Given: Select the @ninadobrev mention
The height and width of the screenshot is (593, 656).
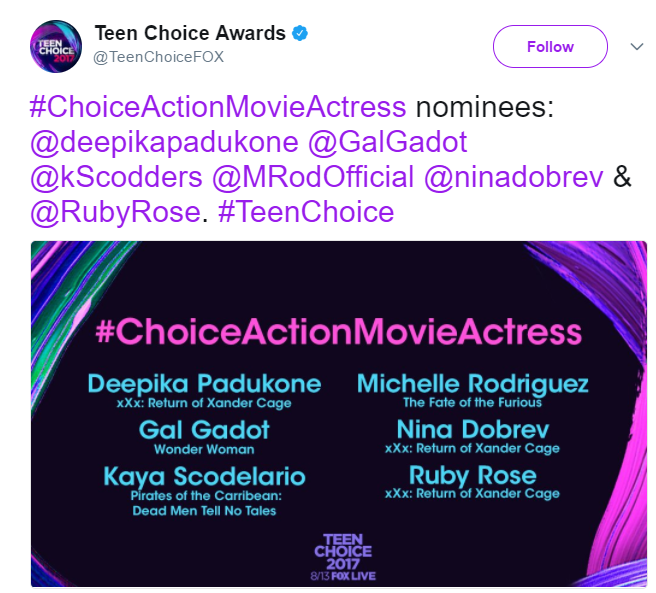Looking at the screenshot, I should (x=514, y=178).
